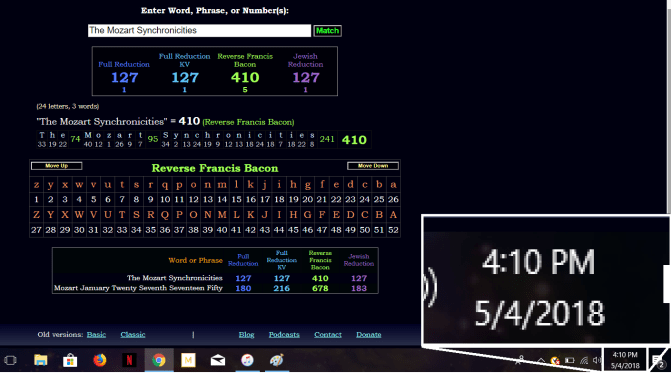Click the '(24 letters, 3 words)' count text
This screenshot has width=671, height=373.
pyautogui.click(x=68, y=106)
